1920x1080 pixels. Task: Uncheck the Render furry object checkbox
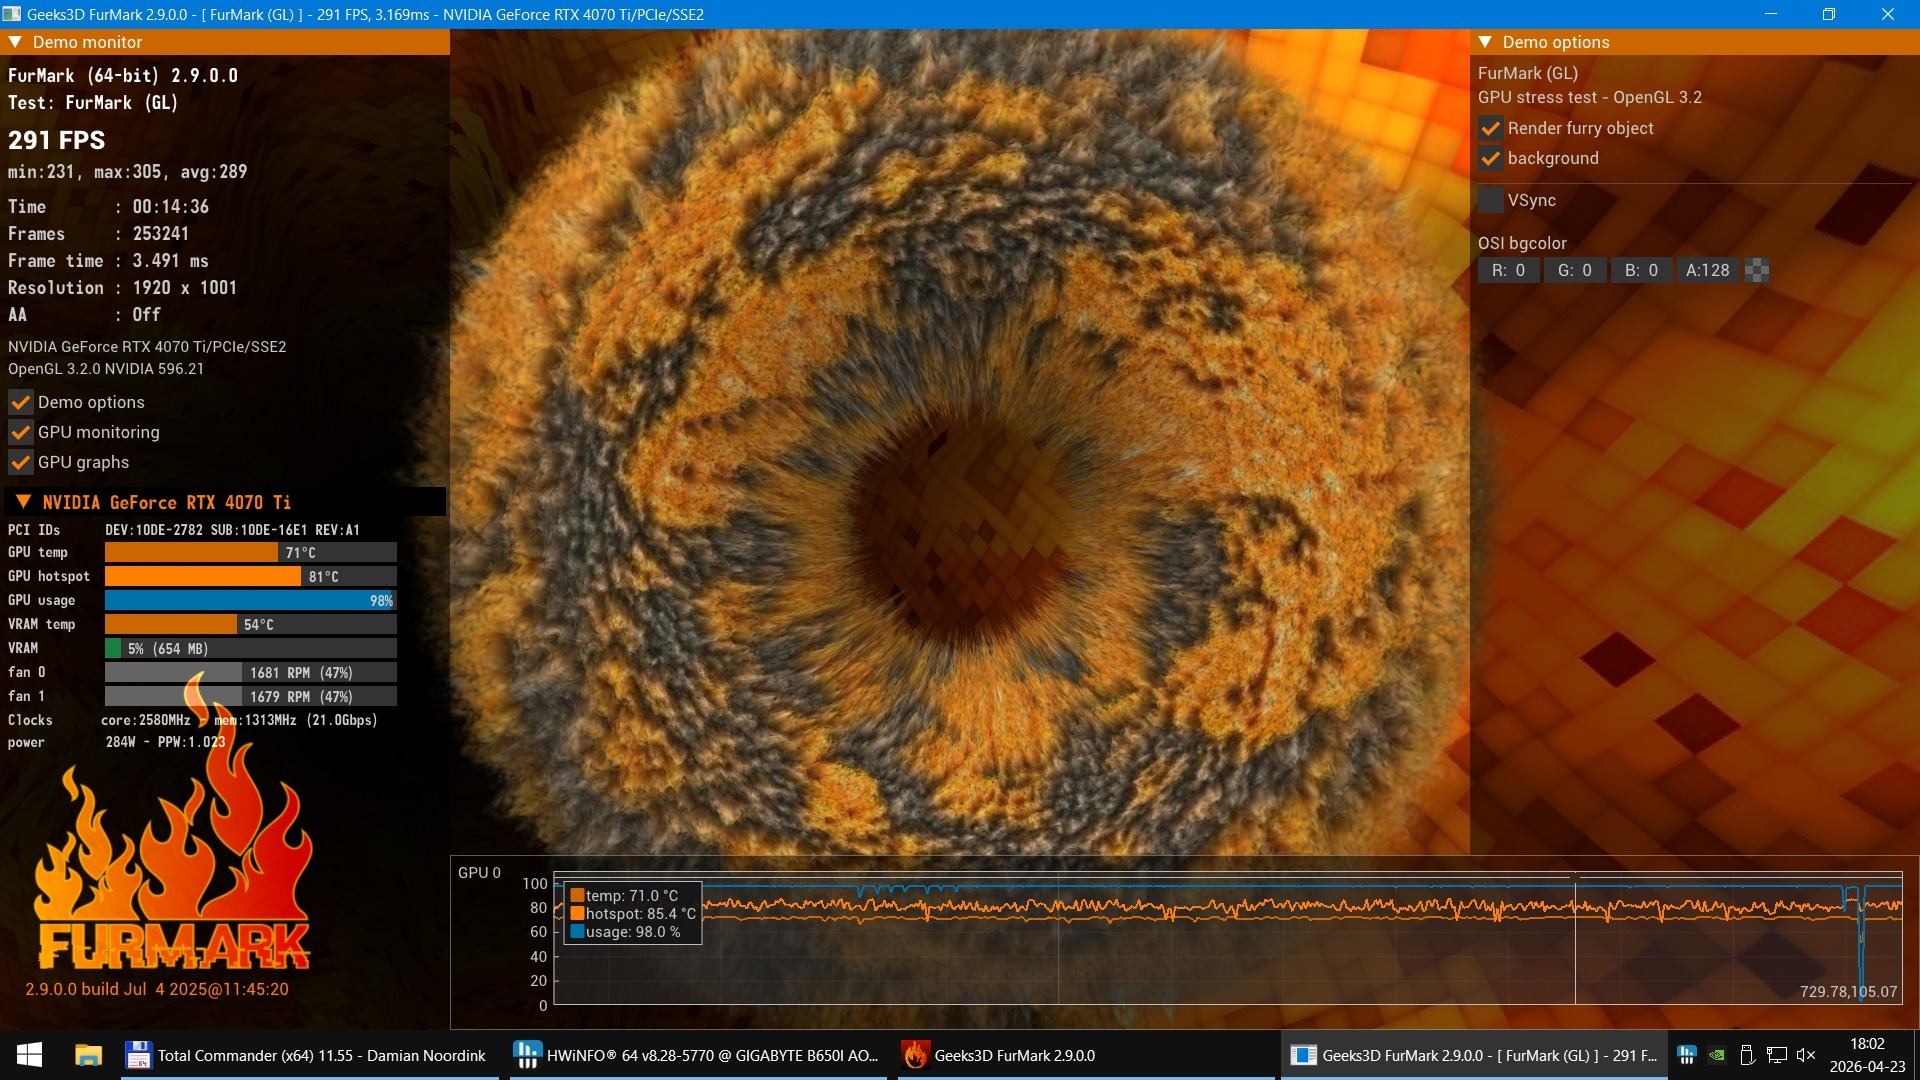point(1490,128)
